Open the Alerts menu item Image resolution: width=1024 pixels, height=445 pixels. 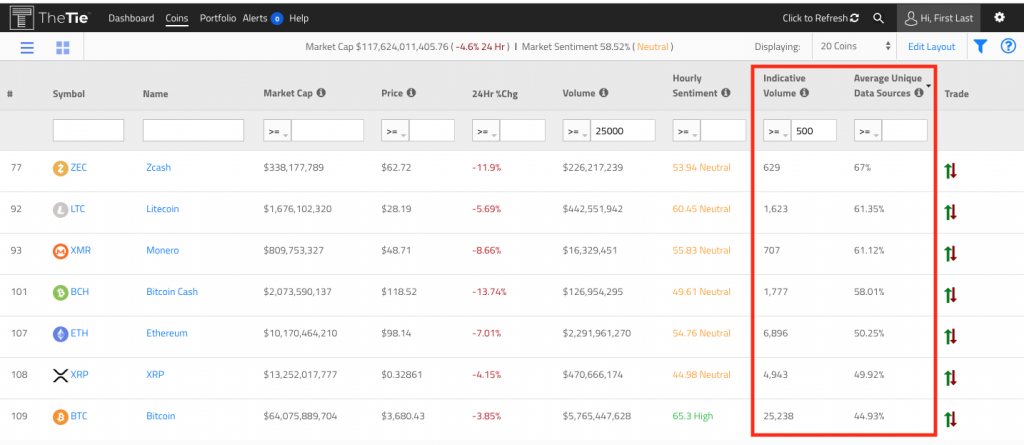click(x=262, y=18)
